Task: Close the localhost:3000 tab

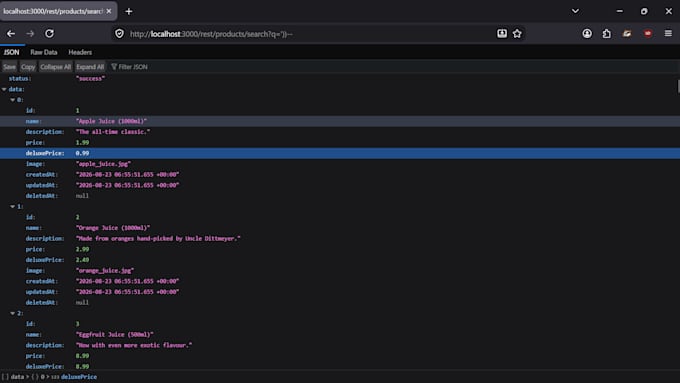Action: pyautogui.click(x=109, y=11)
